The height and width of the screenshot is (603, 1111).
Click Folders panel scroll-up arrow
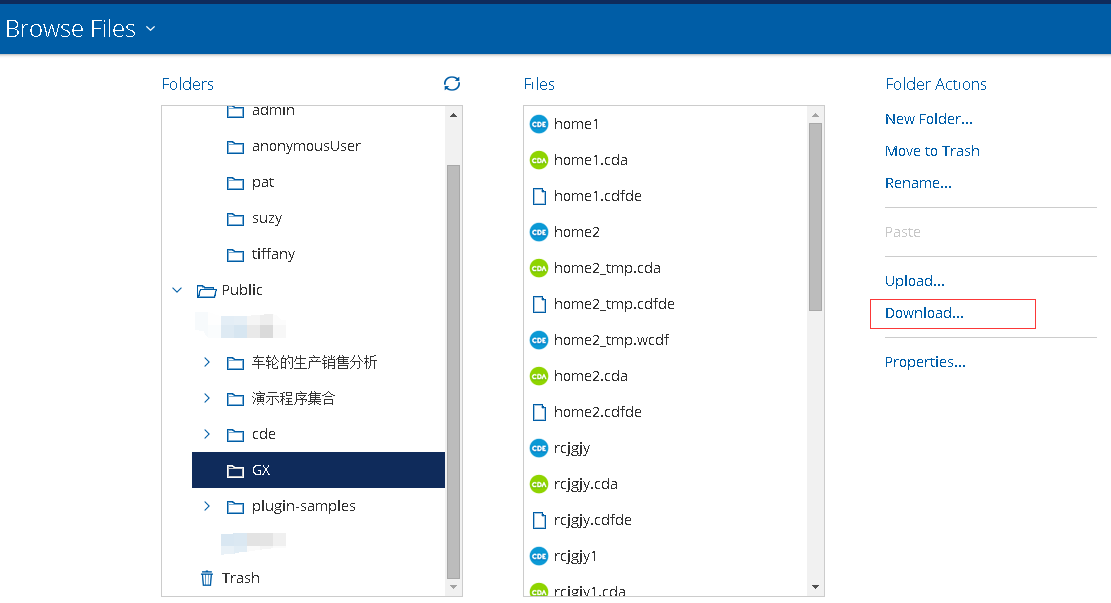click(x=453, y=115)
